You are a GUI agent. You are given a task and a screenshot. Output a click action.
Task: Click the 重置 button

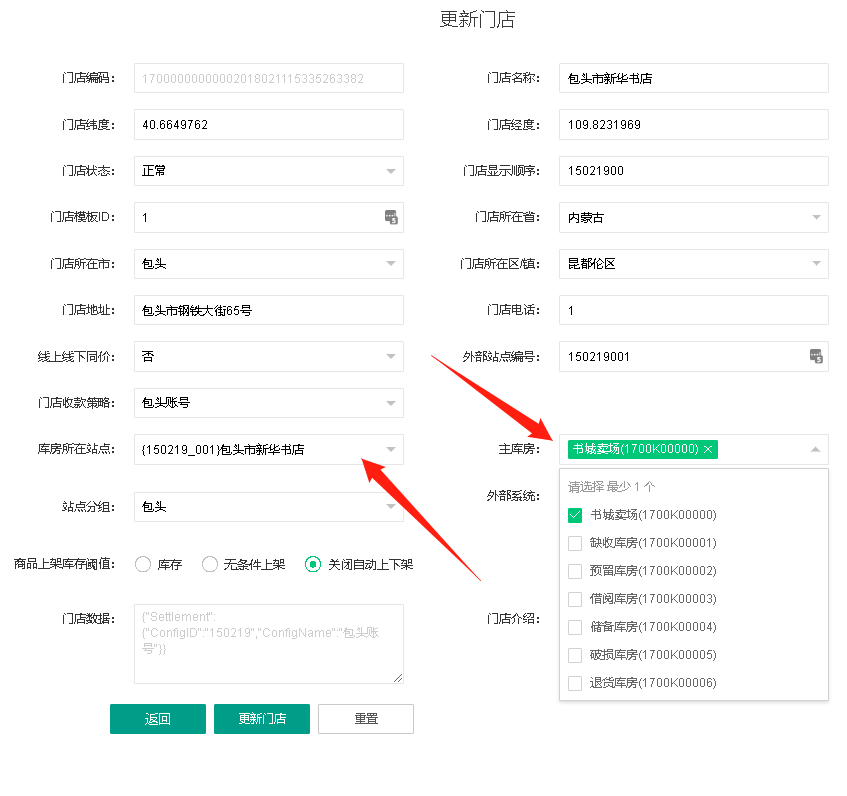pyautogui.click(x=365, y=719)
